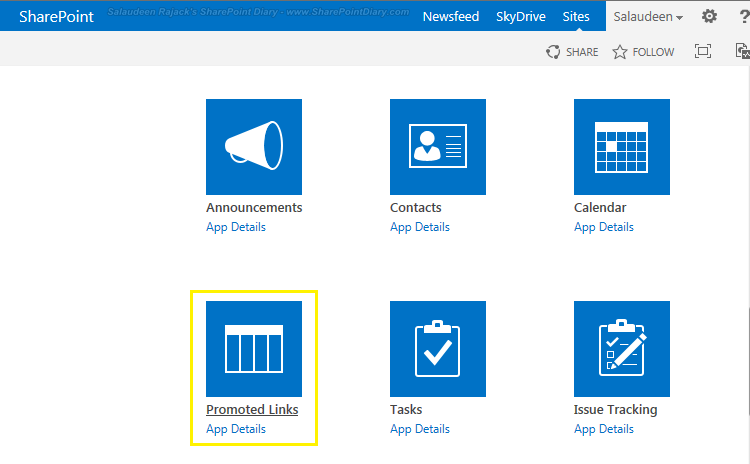Open App Details under Calendar

point(604,227)
